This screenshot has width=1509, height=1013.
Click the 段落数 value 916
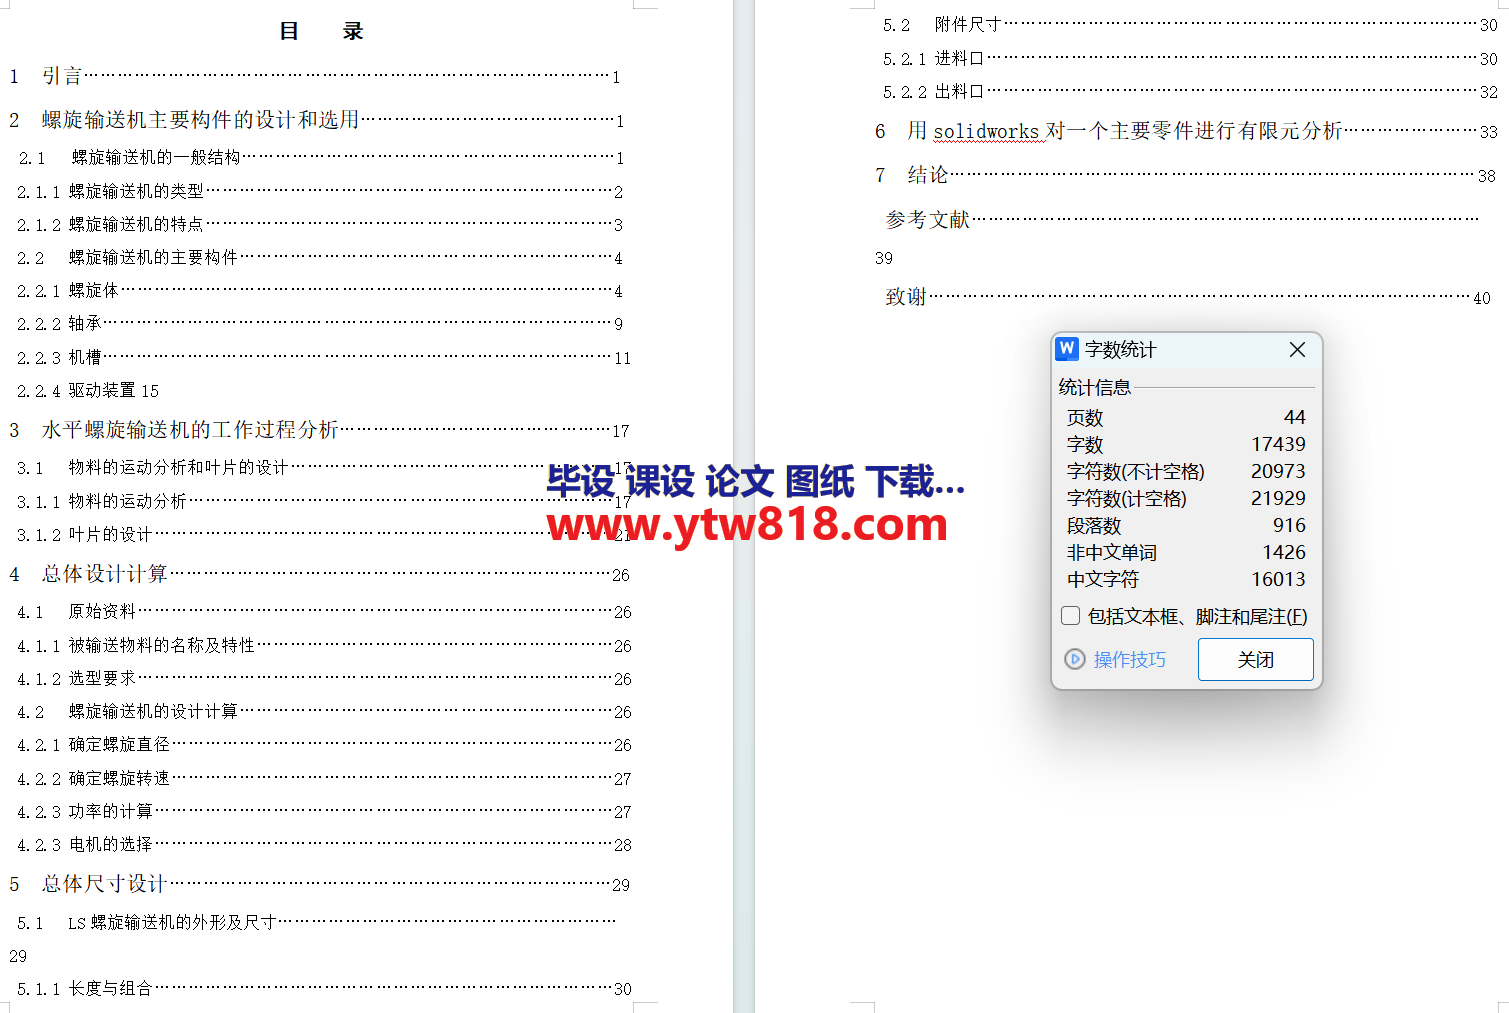pos(1289,525)
